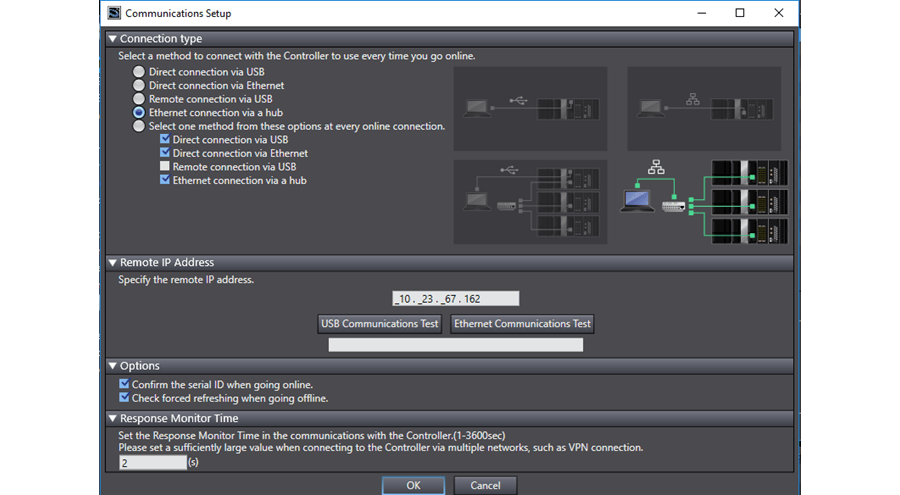This screenshot has width=900, height=495.
Task: Toggle Check forced refreshing when going offline
Action: [124, 398]
